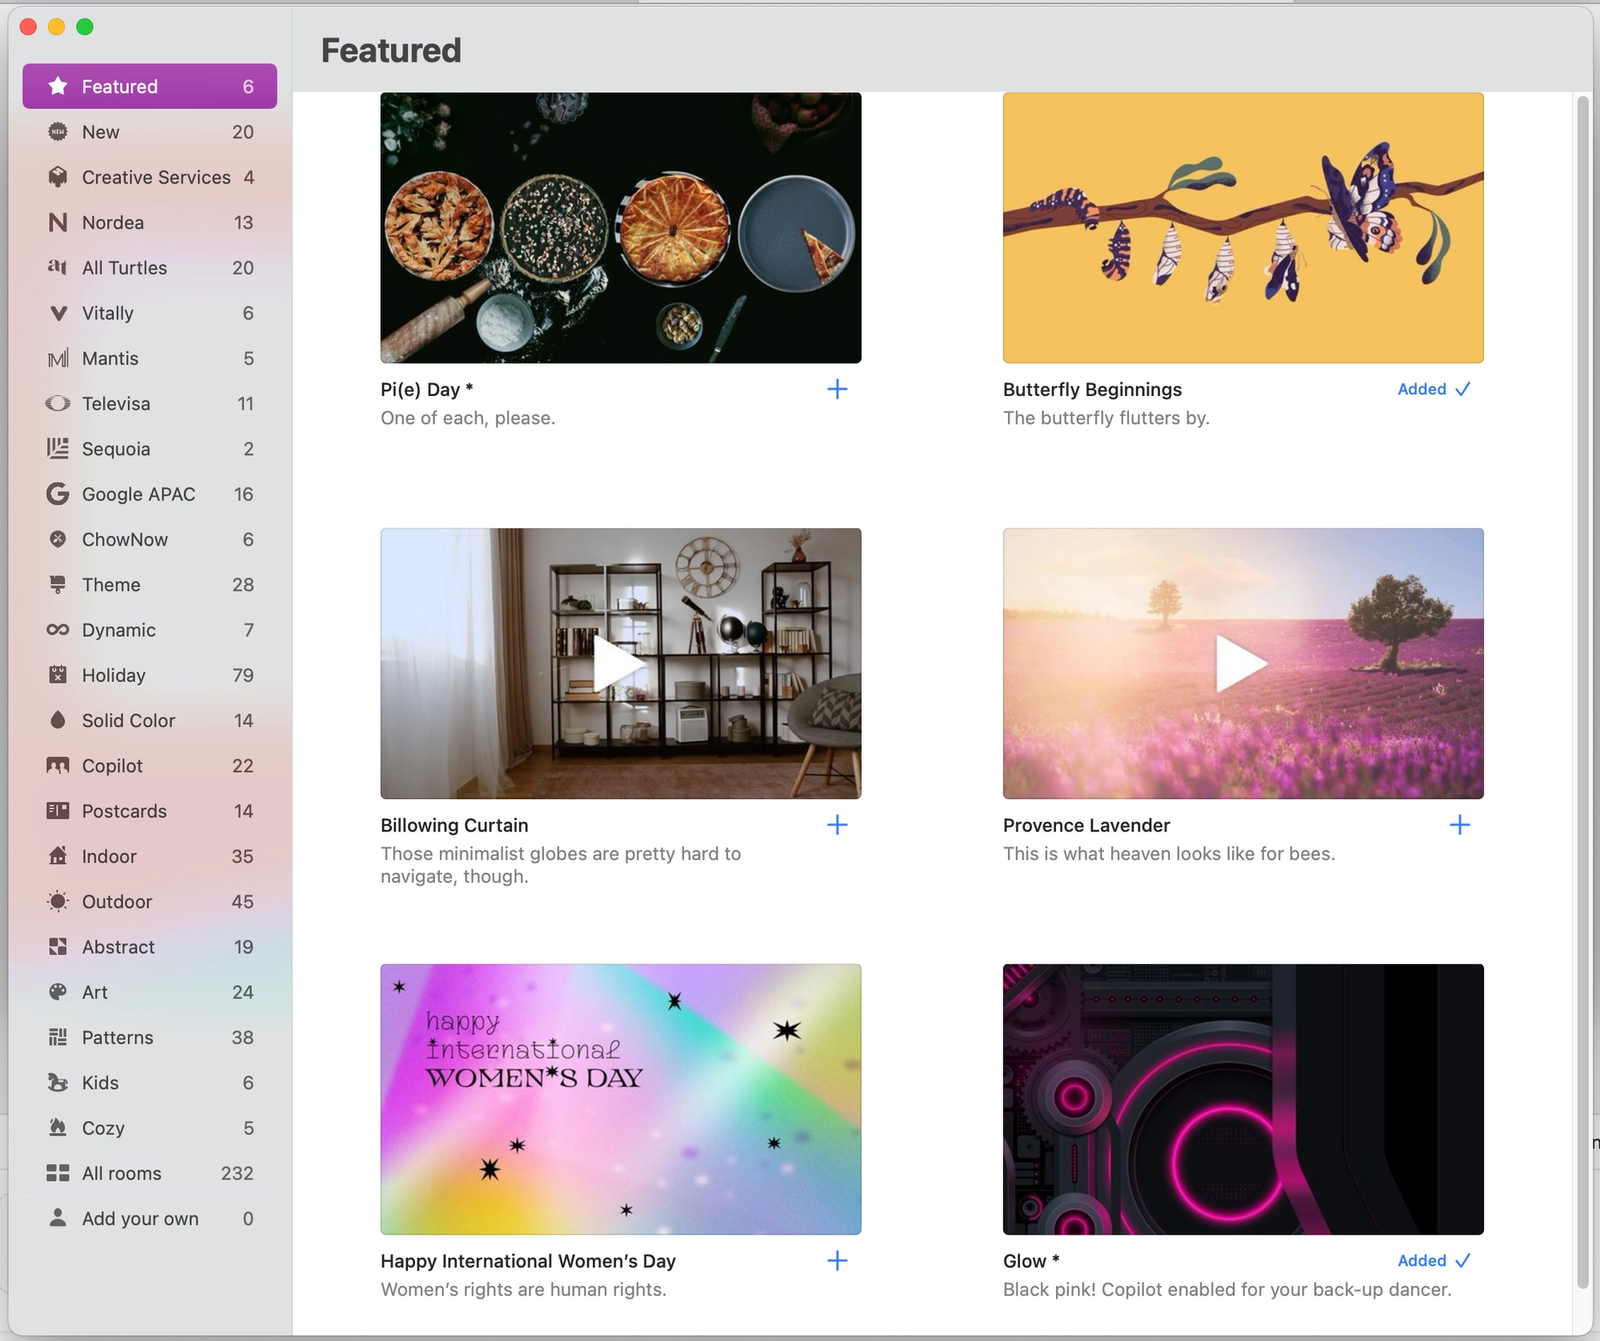Click the Dynamic infinity loop icon
This screenshot has width=1600, height=1341.
(x=58, y=630)
